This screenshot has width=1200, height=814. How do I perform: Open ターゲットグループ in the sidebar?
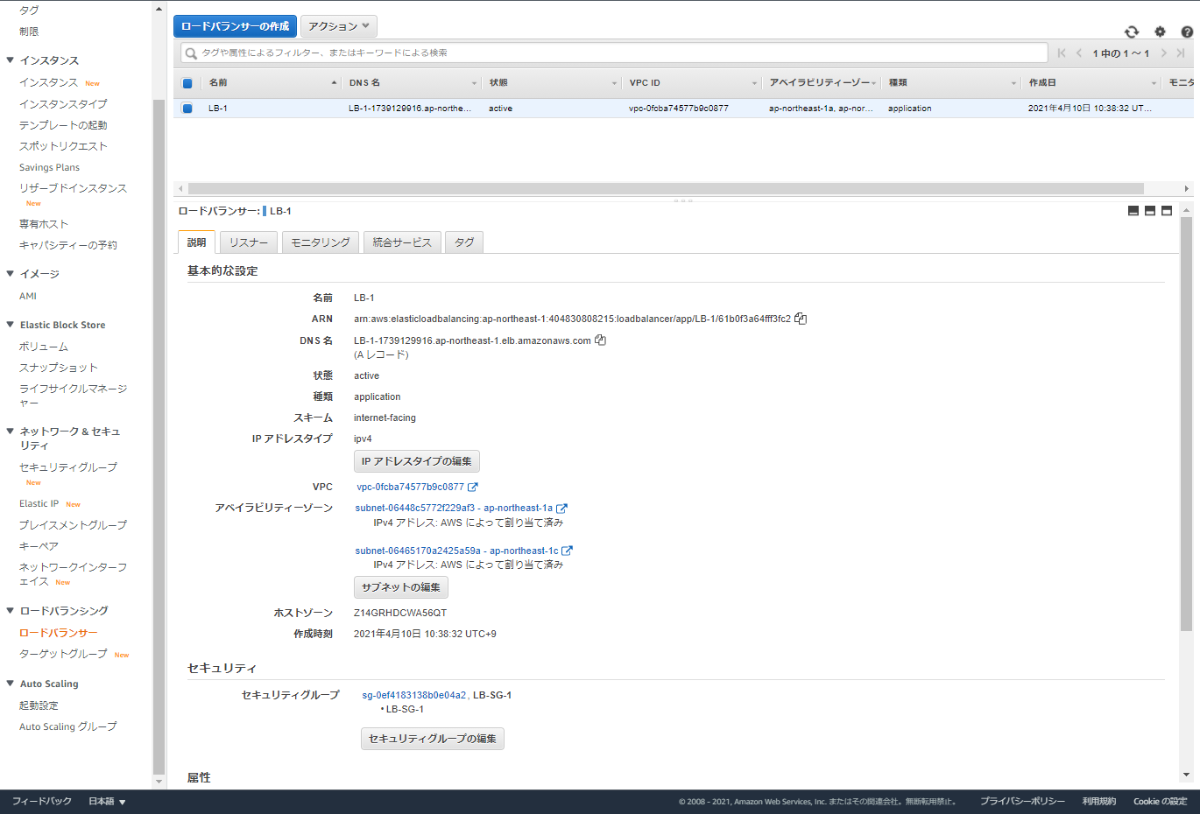pos(63,654)
